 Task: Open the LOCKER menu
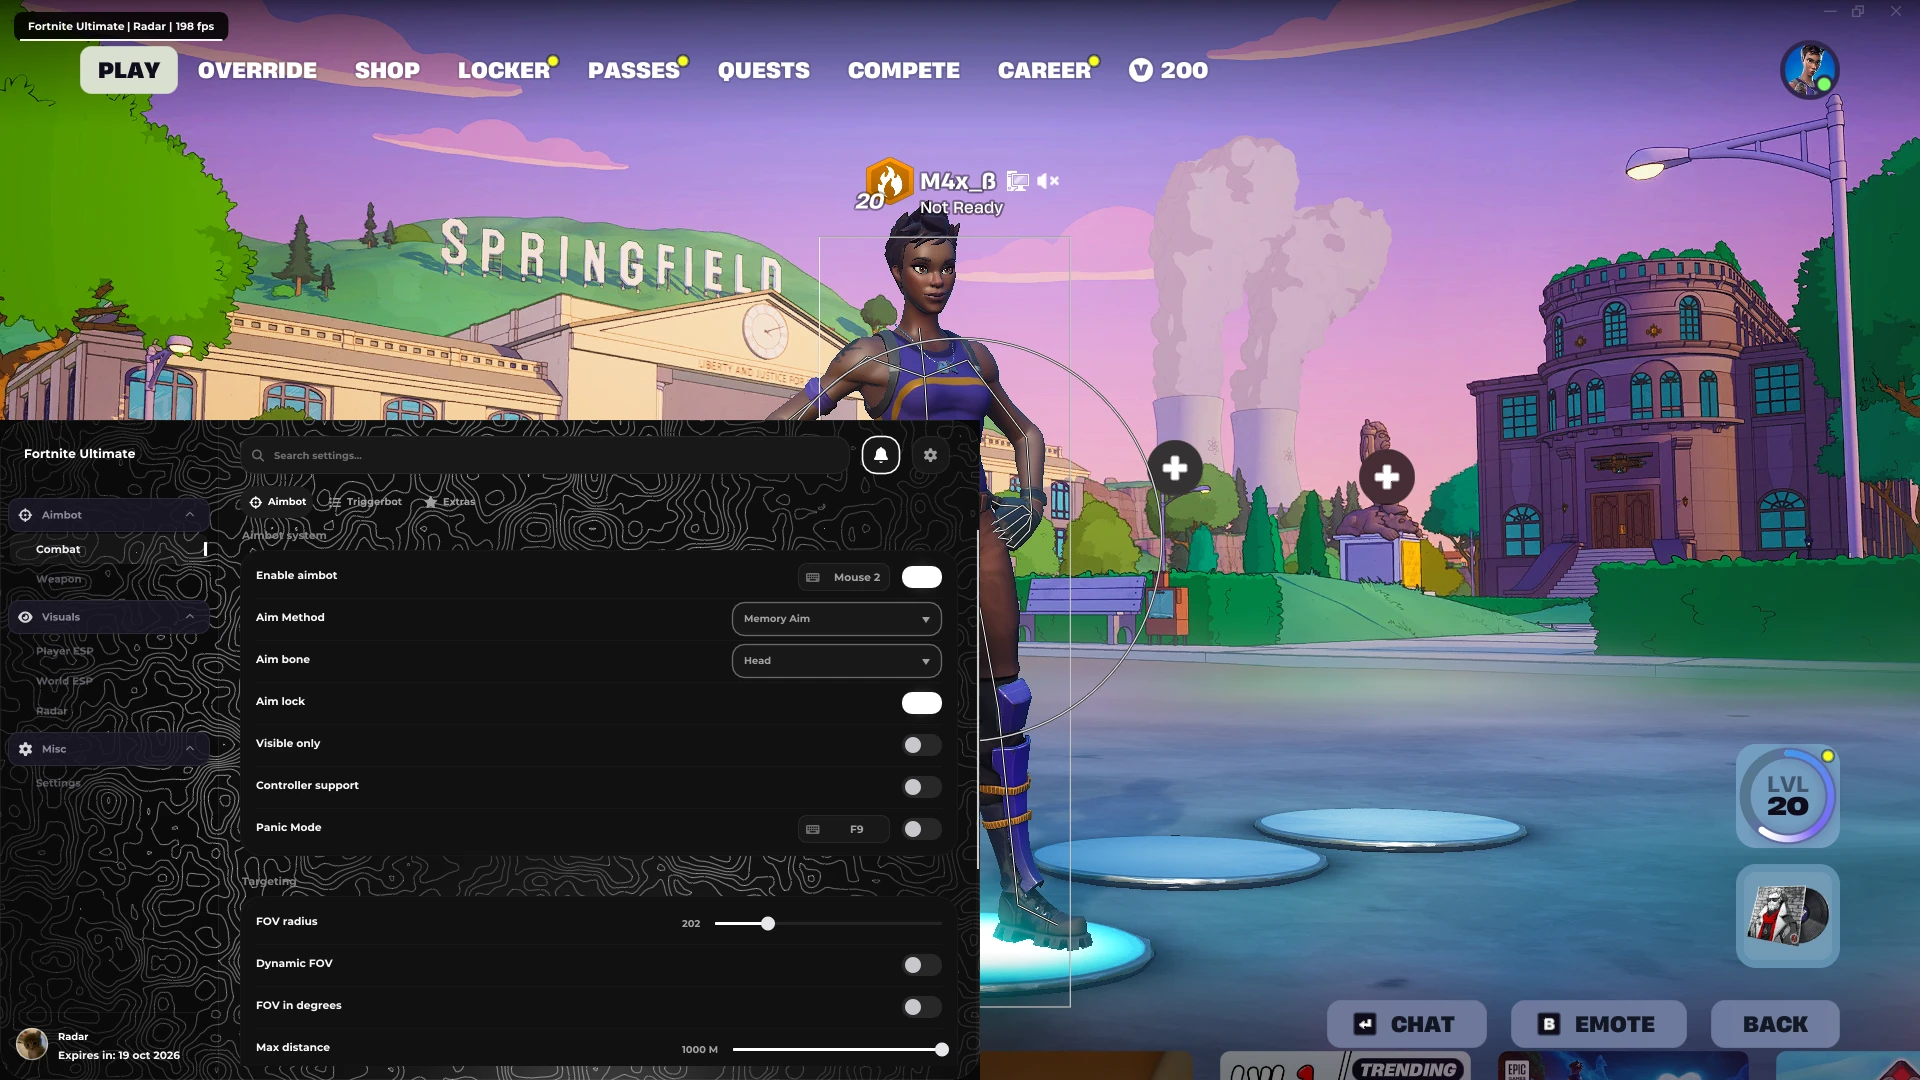tap(504, 70)
